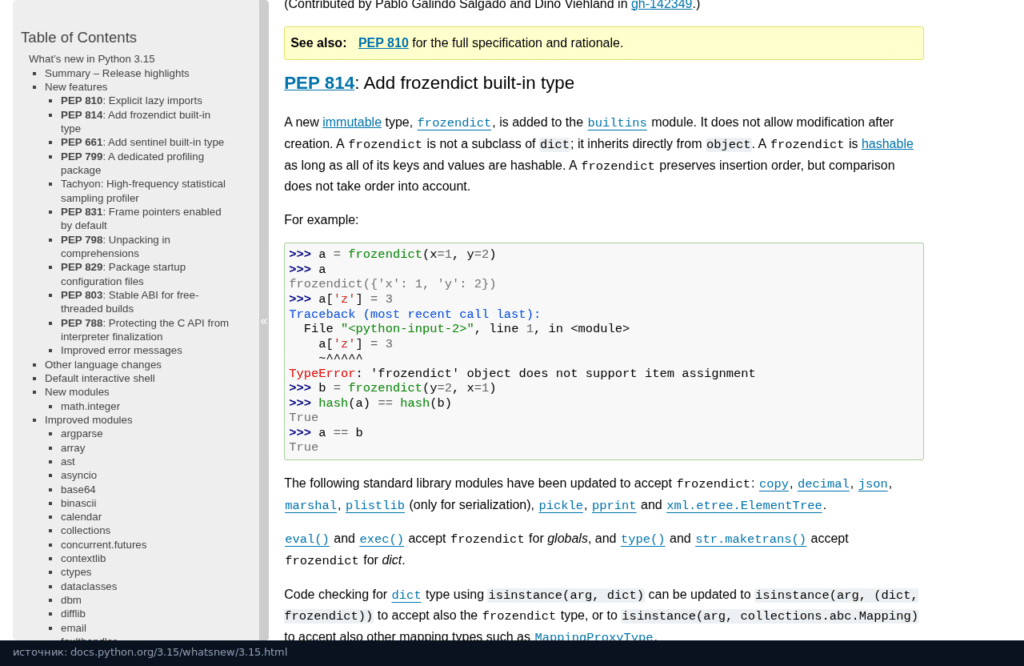
Task: Jump to New modules section
Action: click(76, 392)
